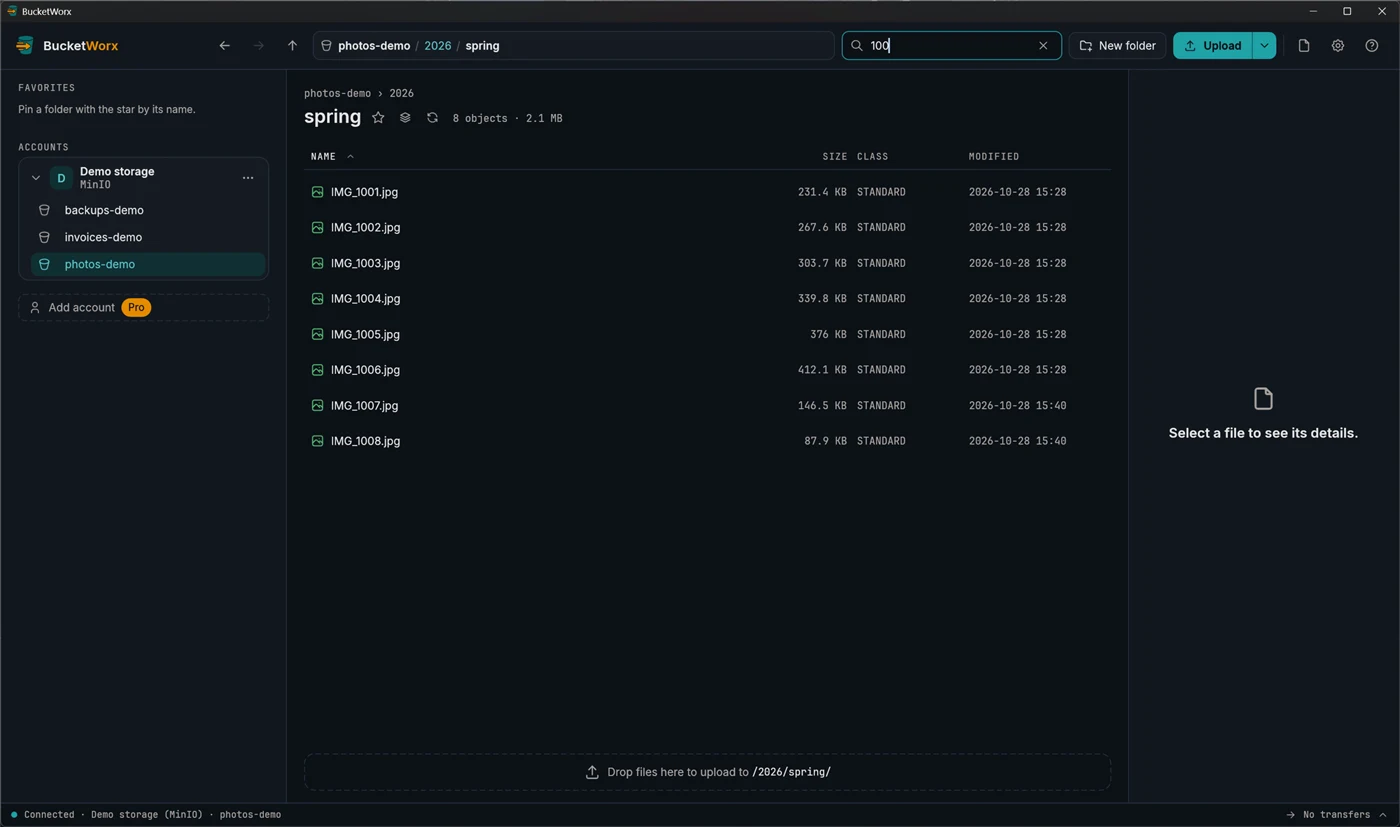The image size is (1400, 827).
Task: Sort the list by Size column
Action: (834, 157)
